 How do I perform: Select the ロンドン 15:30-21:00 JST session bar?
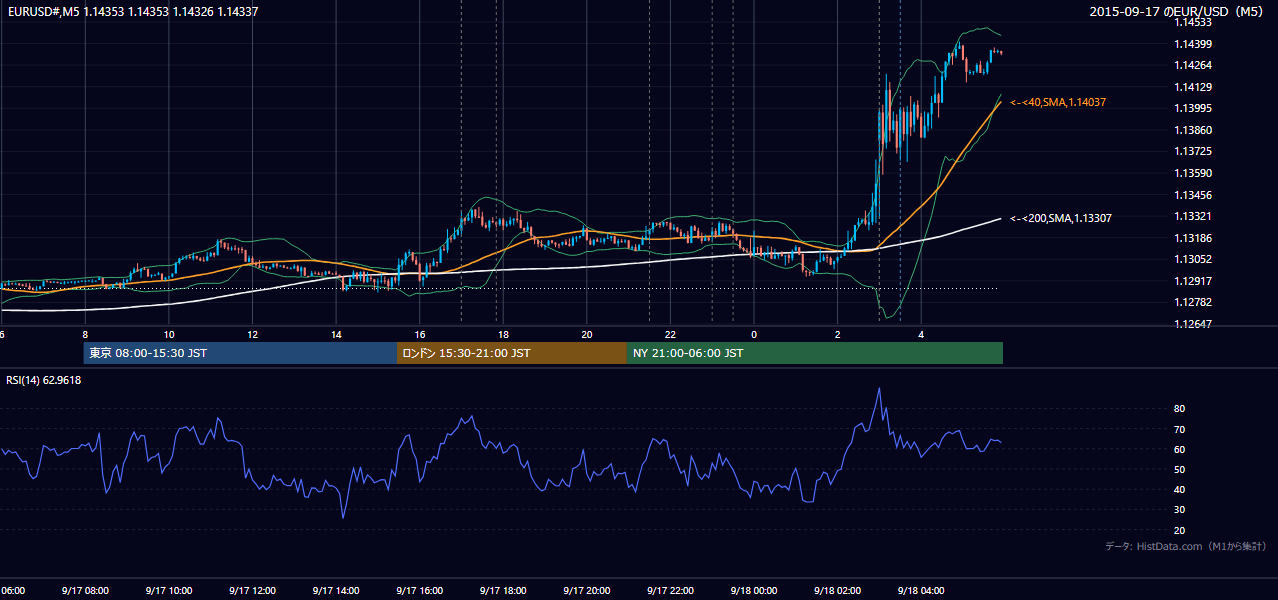point(512,353)
